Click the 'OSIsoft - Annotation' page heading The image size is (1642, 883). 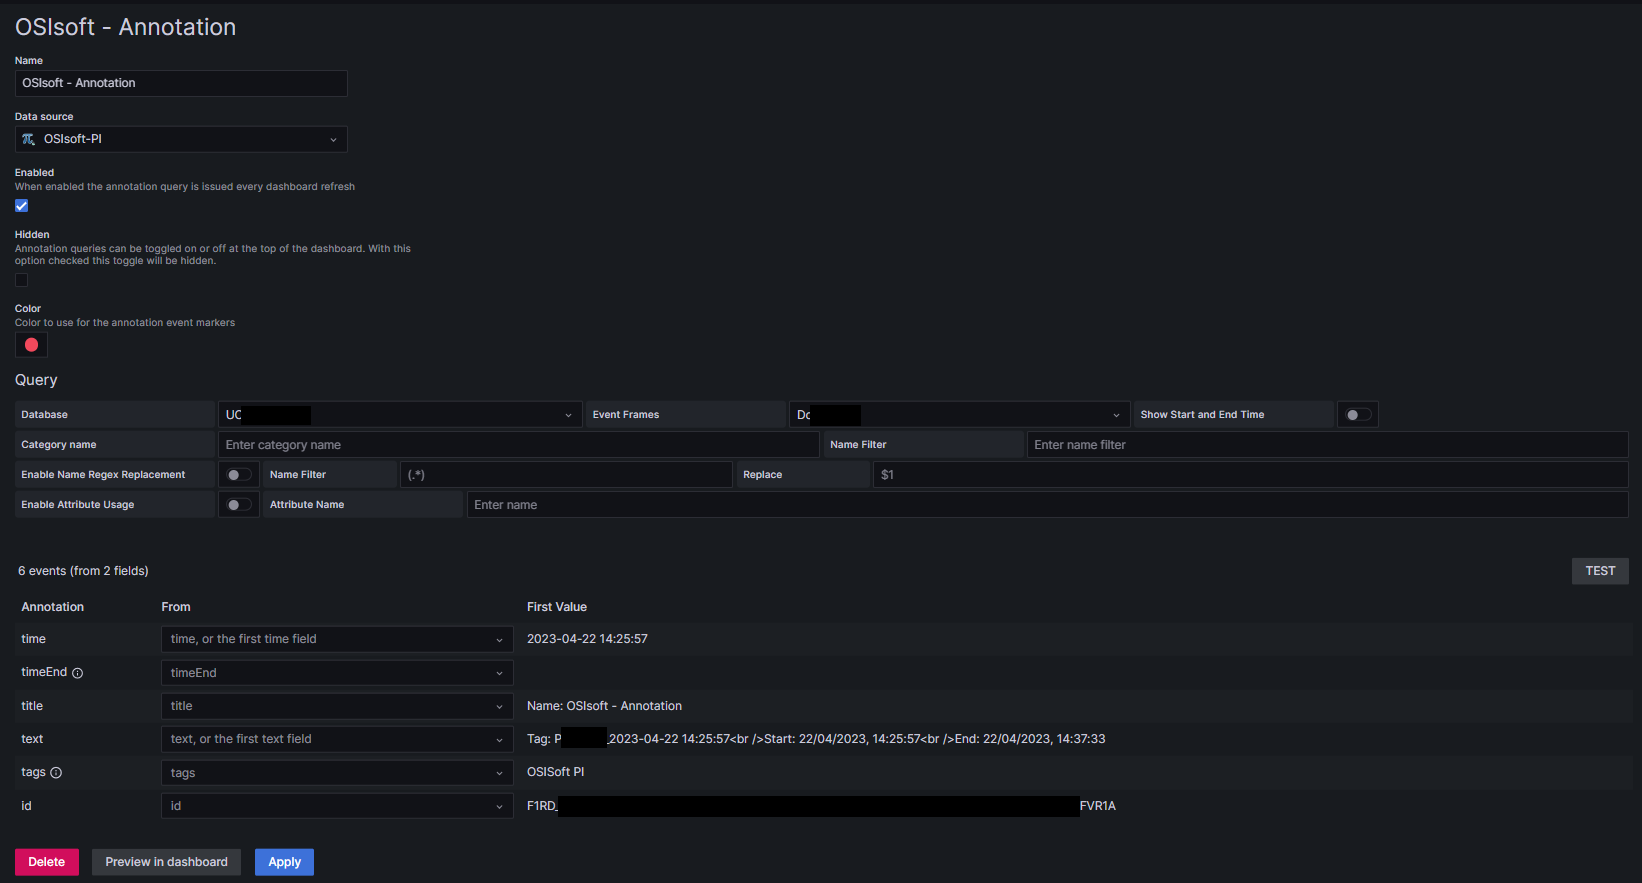[125, 27]
